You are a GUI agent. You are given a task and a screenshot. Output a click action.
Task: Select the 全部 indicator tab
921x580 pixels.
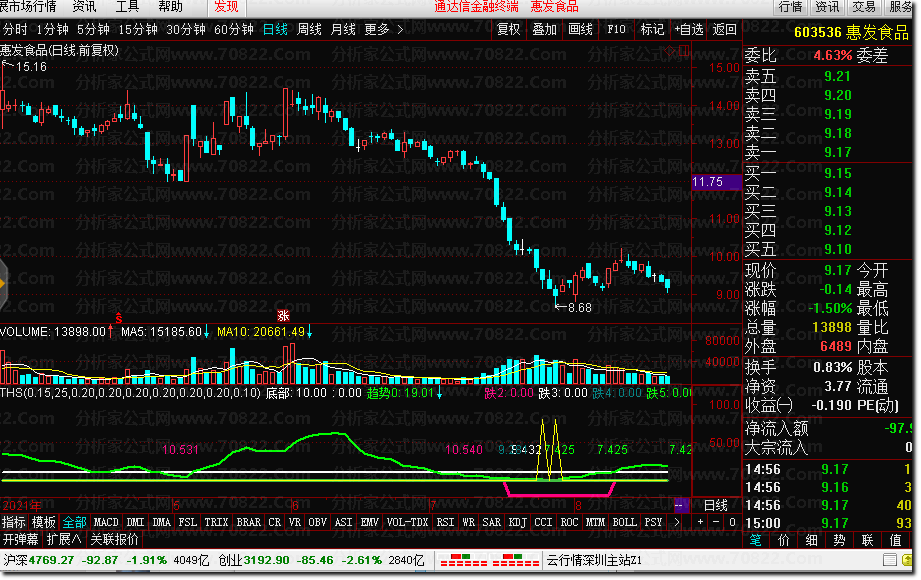(x=75, y=522)
